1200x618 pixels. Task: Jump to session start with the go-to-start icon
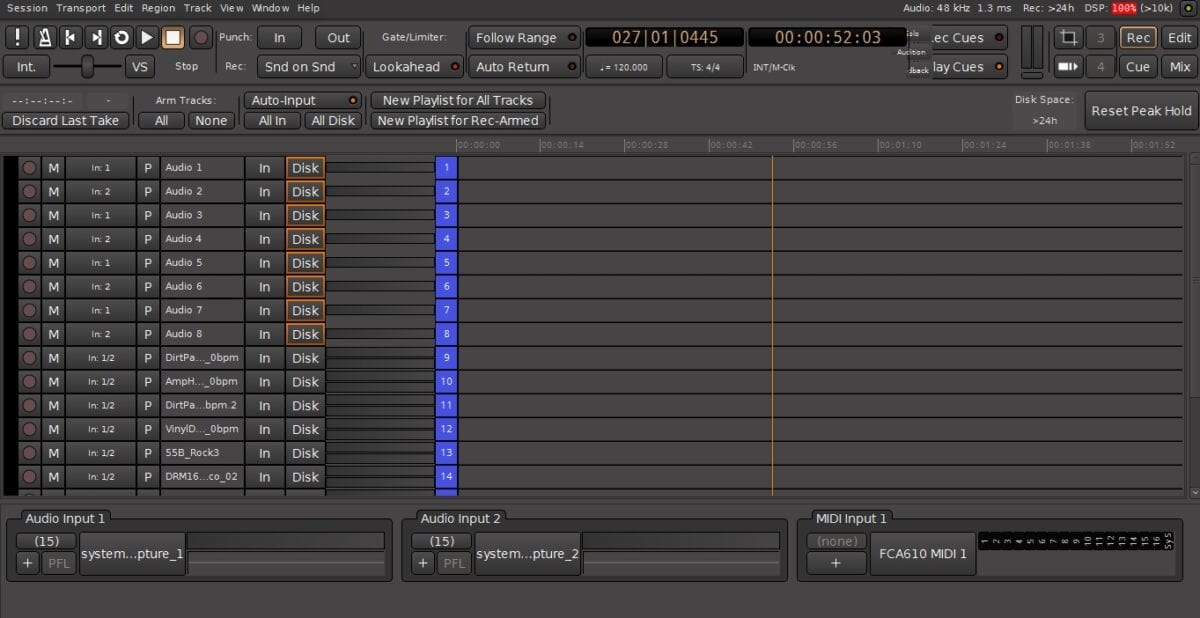(x=70, y=38)
